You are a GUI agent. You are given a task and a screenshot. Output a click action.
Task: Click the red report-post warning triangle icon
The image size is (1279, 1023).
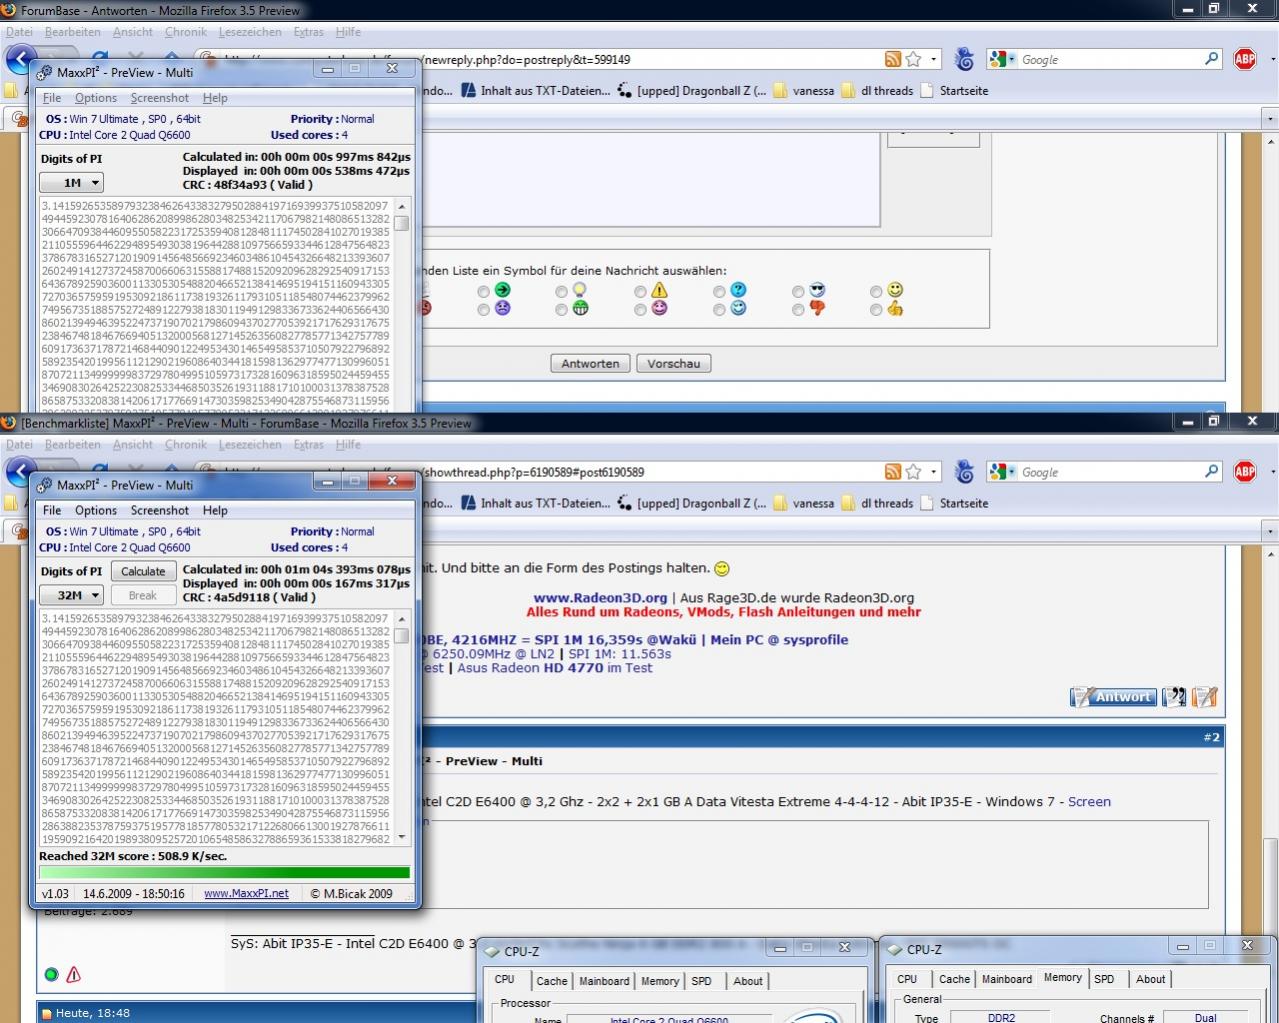[x=74, y=974]
